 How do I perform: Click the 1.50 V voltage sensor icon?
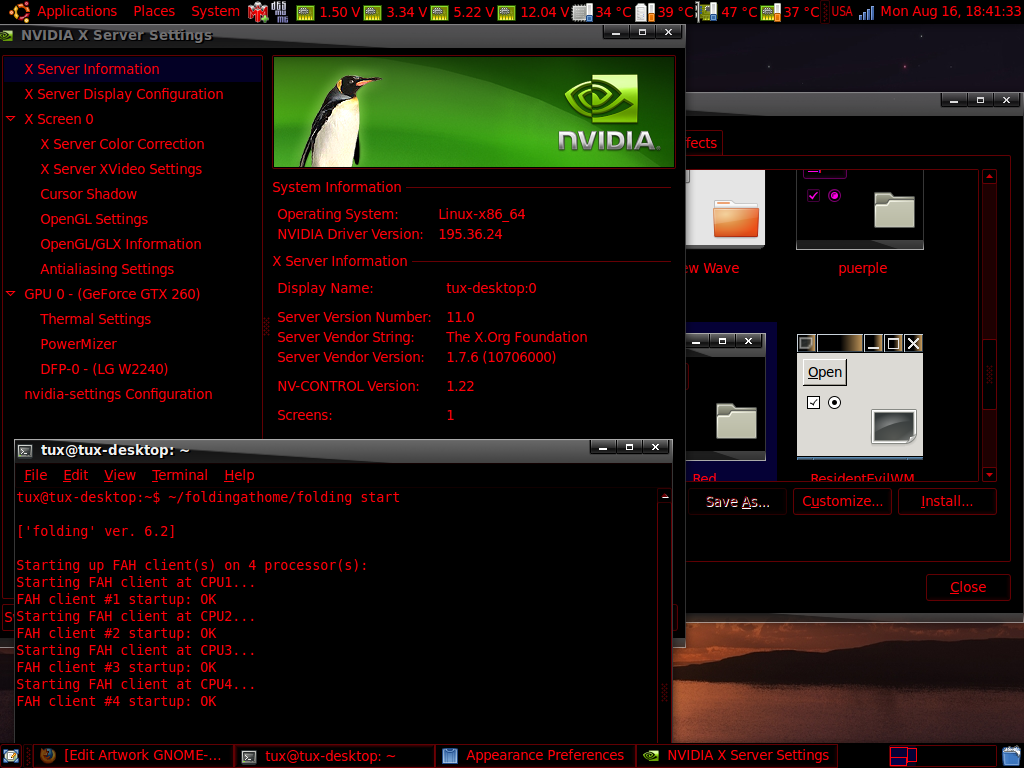coord(305,12)
